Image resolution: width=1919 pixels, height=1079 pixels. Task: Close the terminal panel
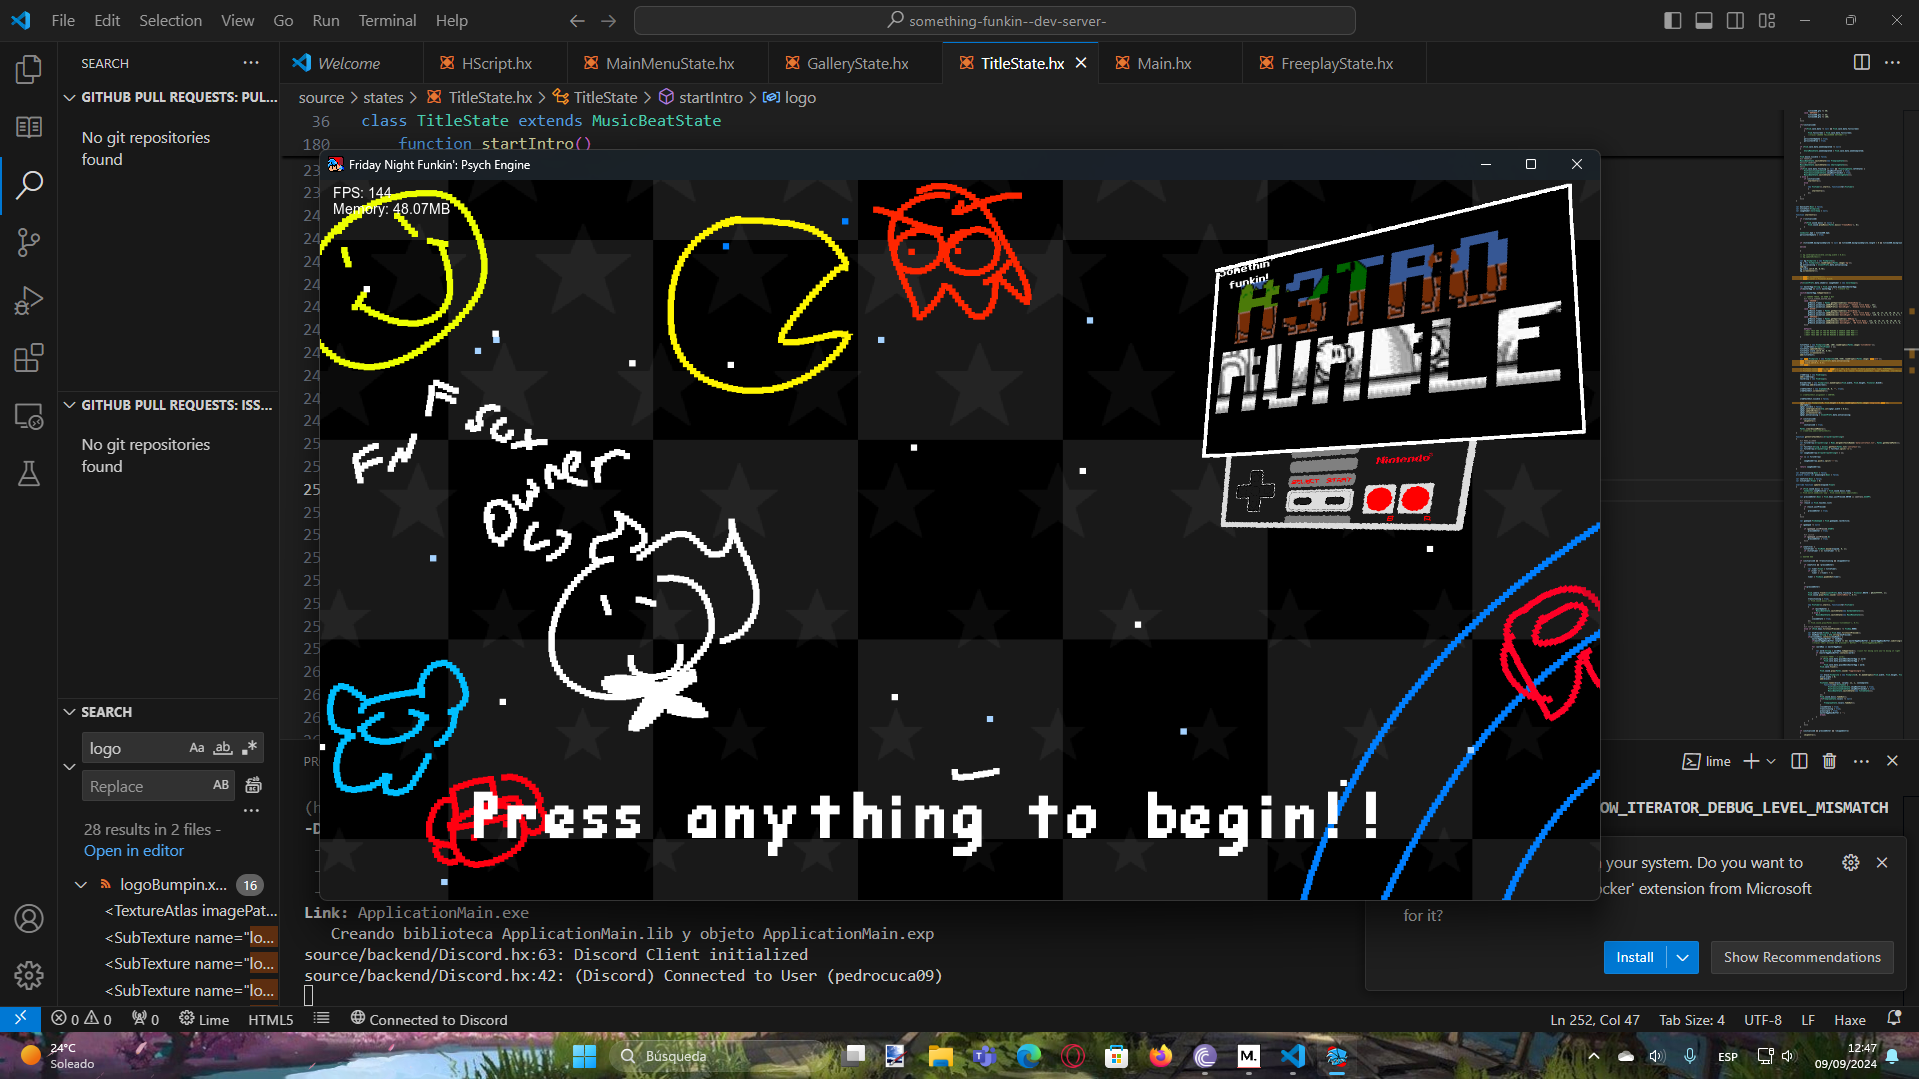point(1892,761)
